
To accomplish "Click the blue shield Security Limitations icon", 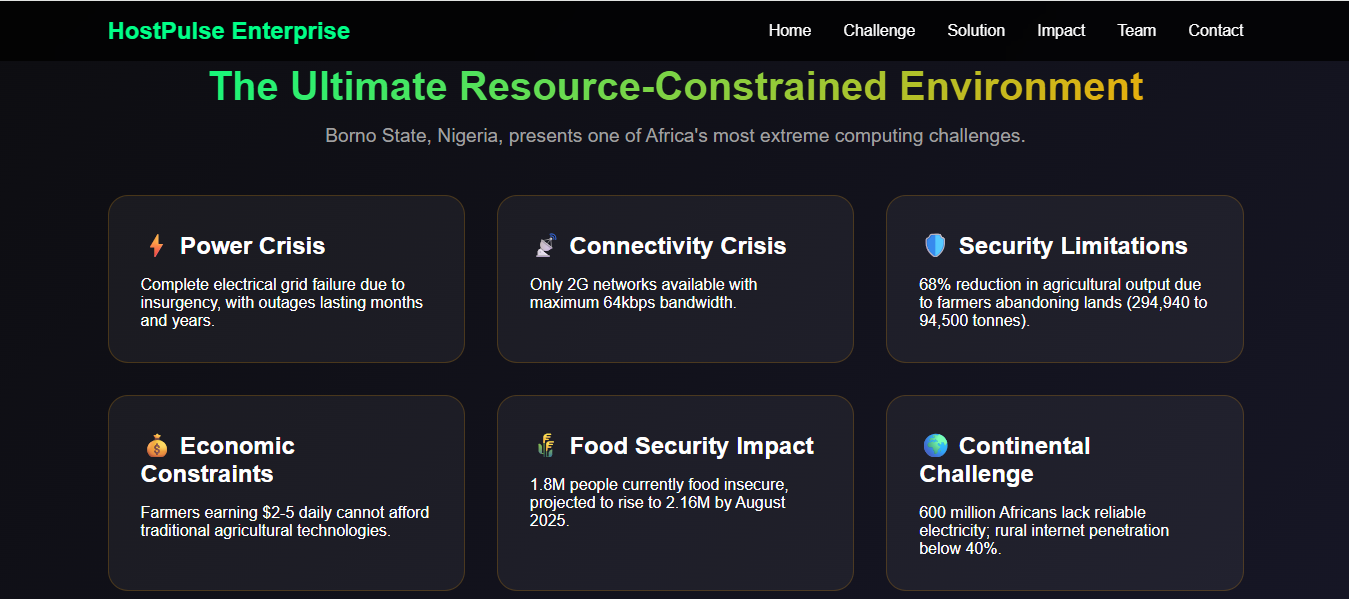I will pyautogui.click(x=934, y=246).
